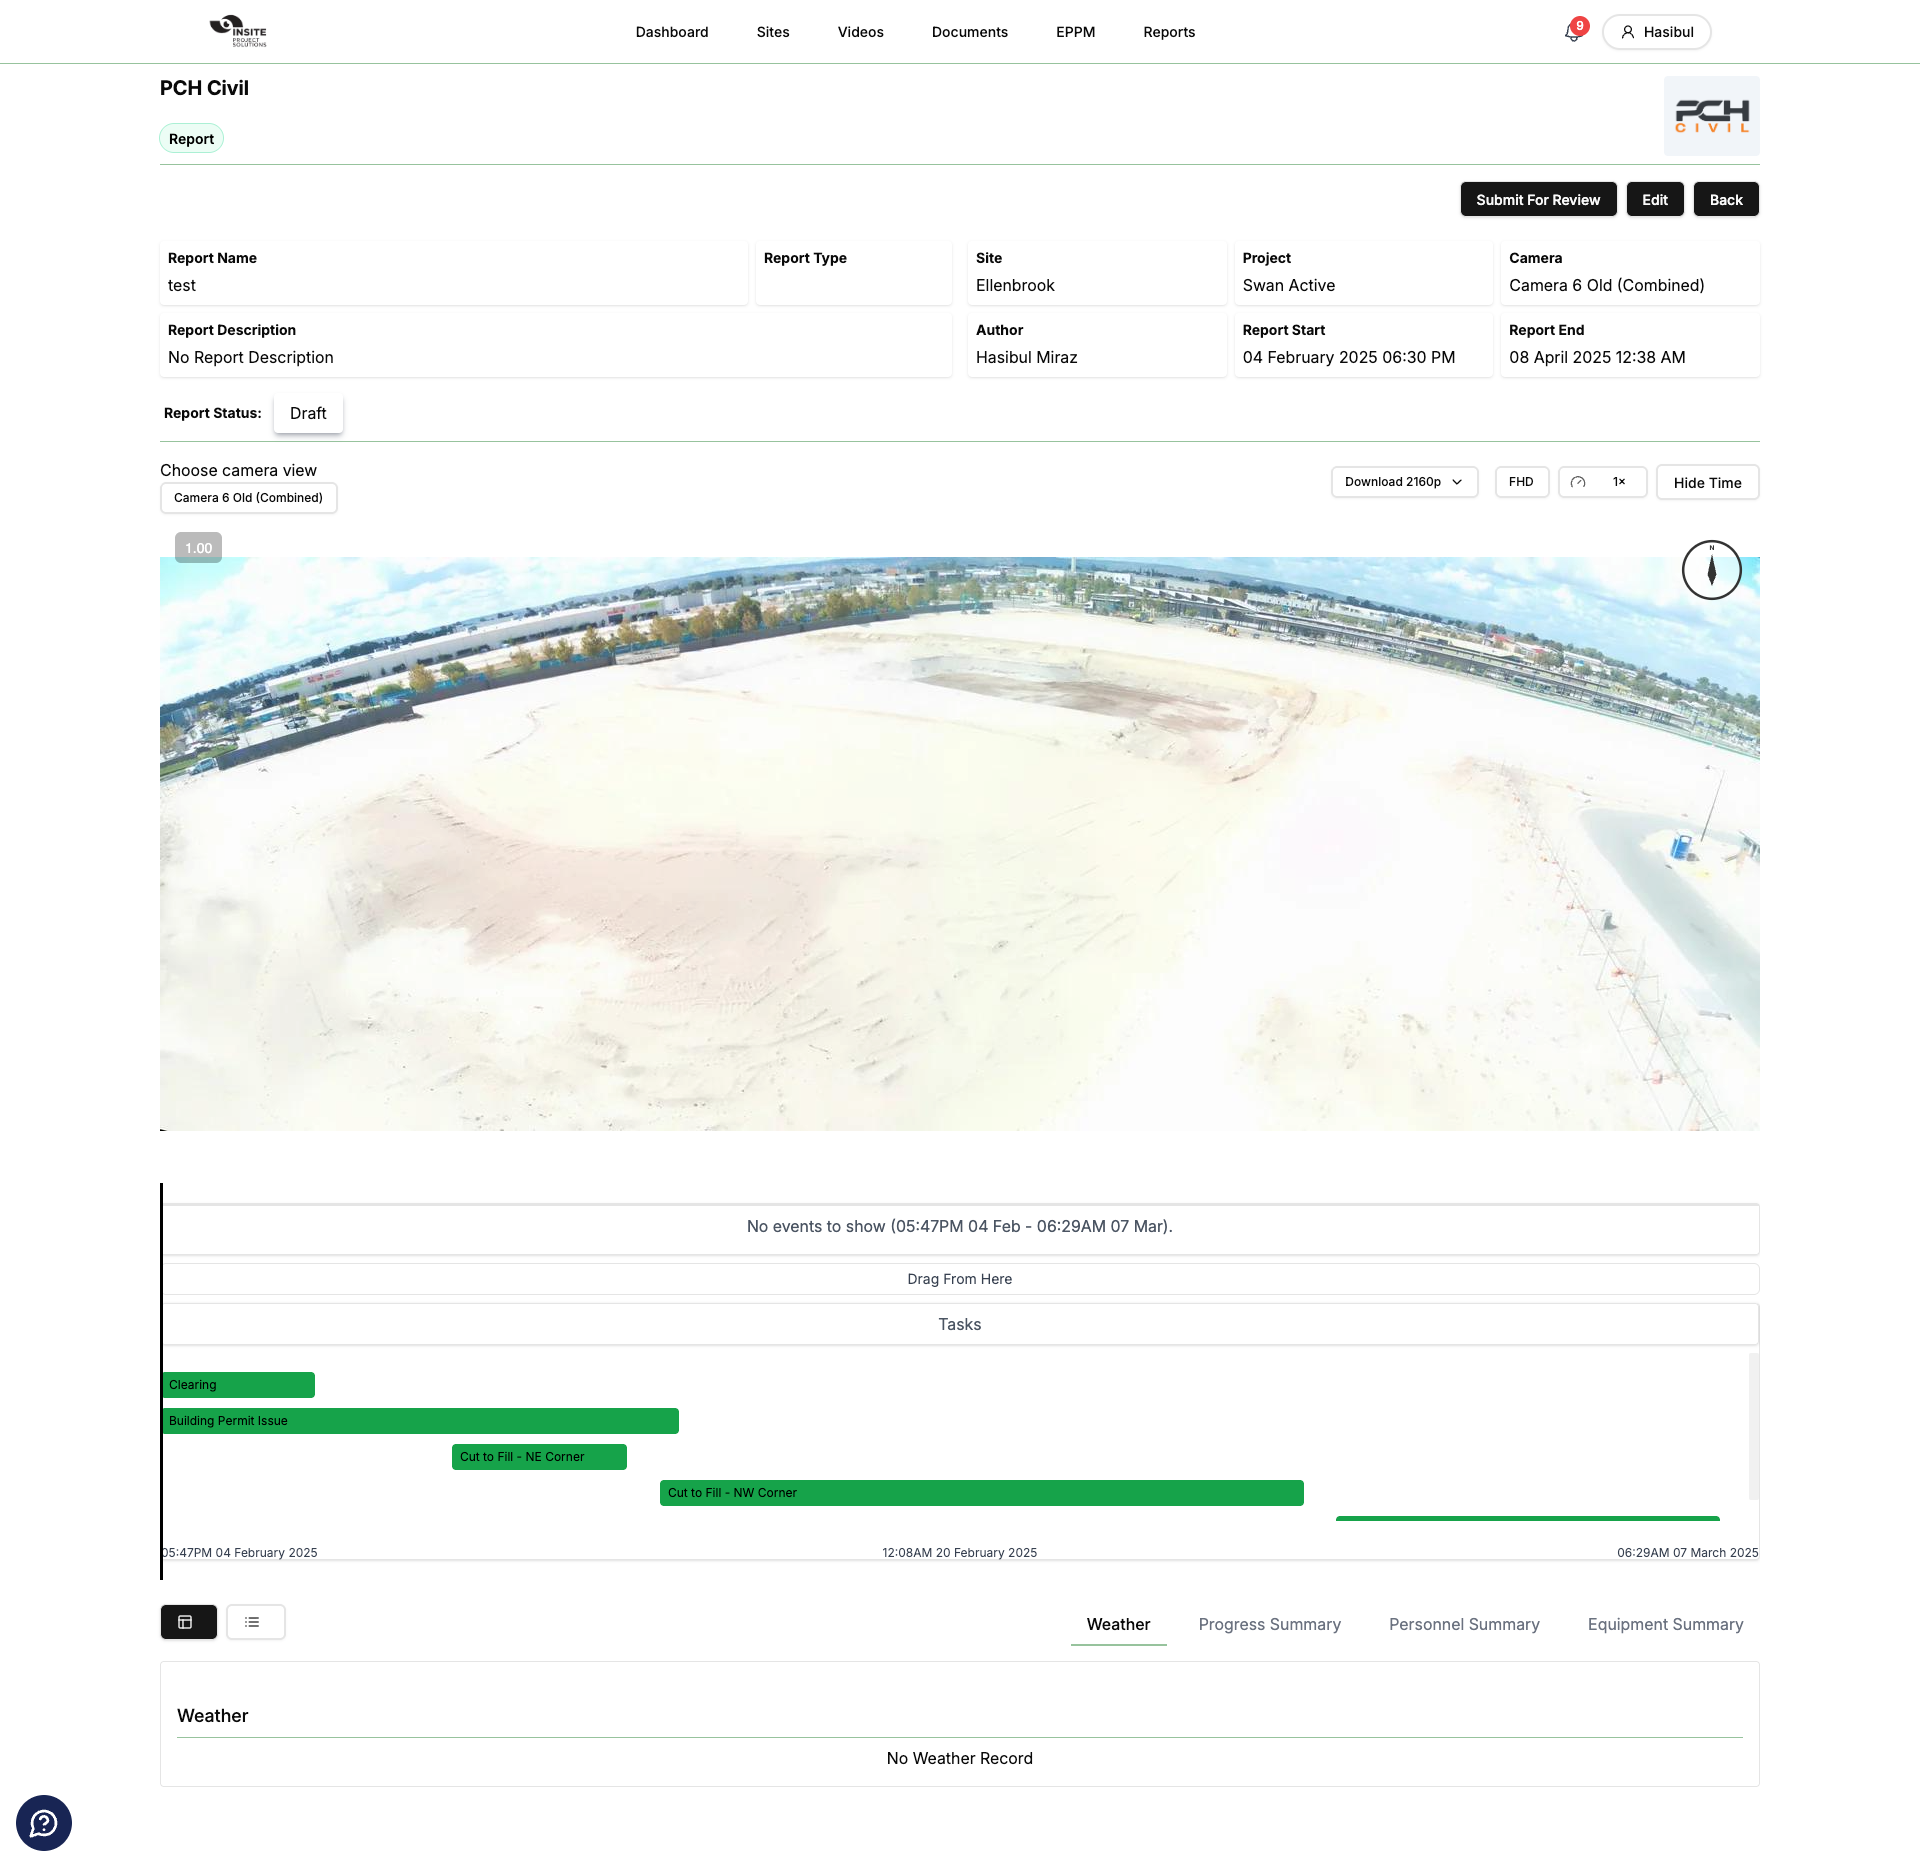Select the panel layout view icon
Image resolution: width=1920 pixels, height=1867 pixels.
(188, 1622)
